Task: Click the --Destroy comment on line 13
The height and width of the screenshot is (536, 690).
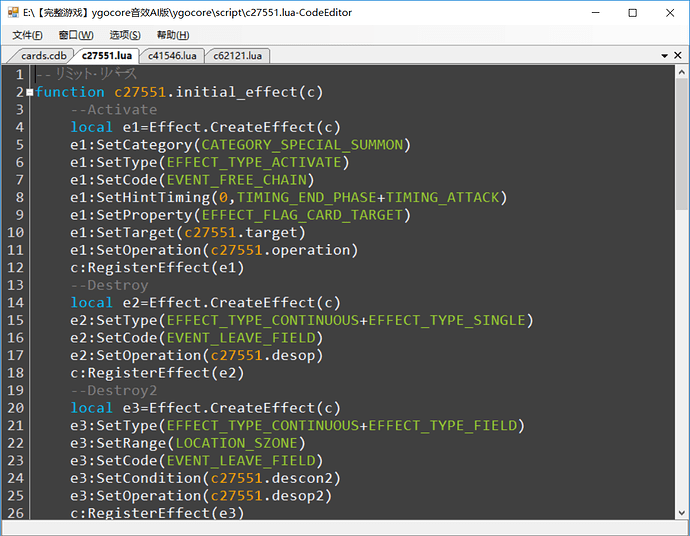Action: coord(109,285)
